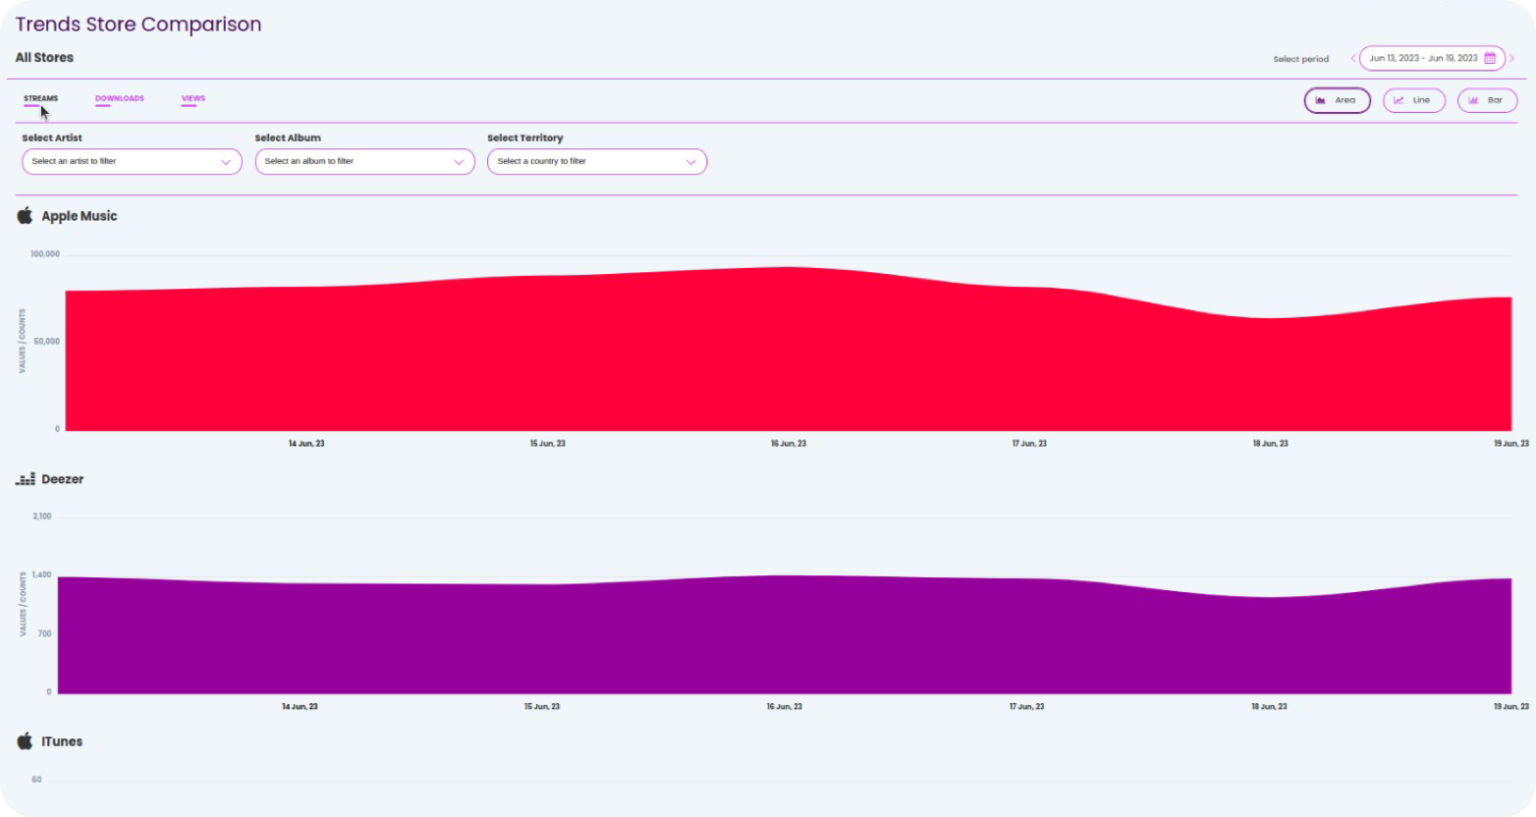
Task: Click the 16 Jun, 23 label under Apple Music
Action: coord(788,443)
